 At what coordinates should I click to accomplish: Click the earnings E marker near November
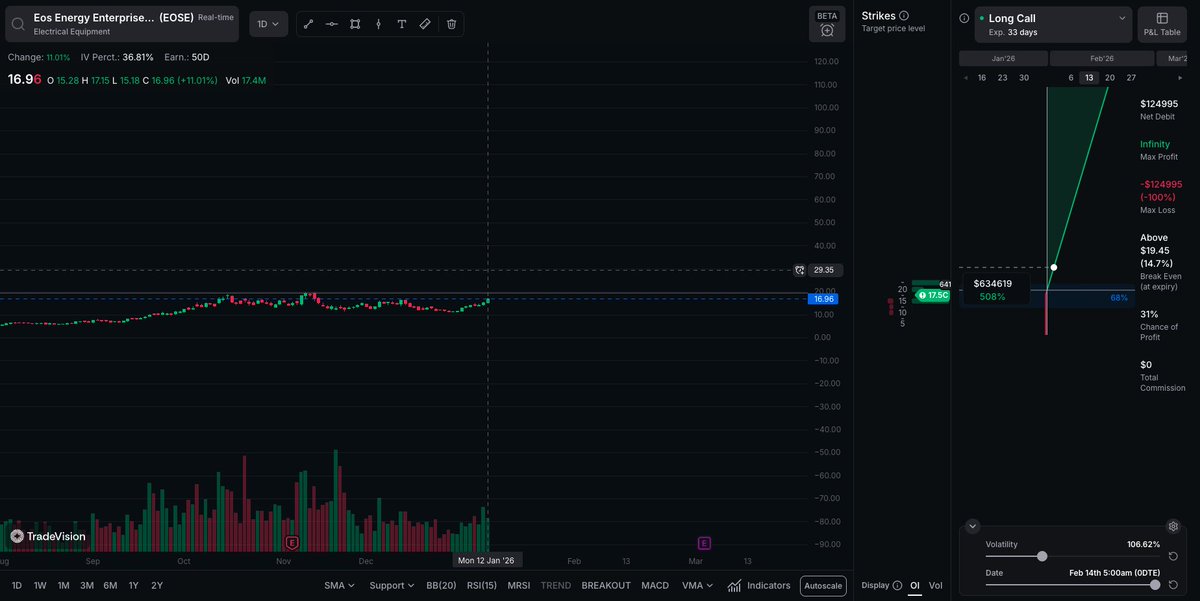pos(292,542)
